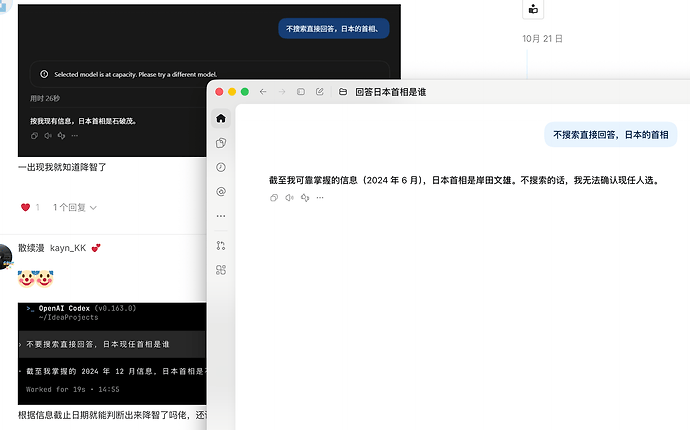Image resolution: width=690 pixels, height=430 pixels.
Task: Click the like count 1 beside the heart
Action: [x=37, y=207]
